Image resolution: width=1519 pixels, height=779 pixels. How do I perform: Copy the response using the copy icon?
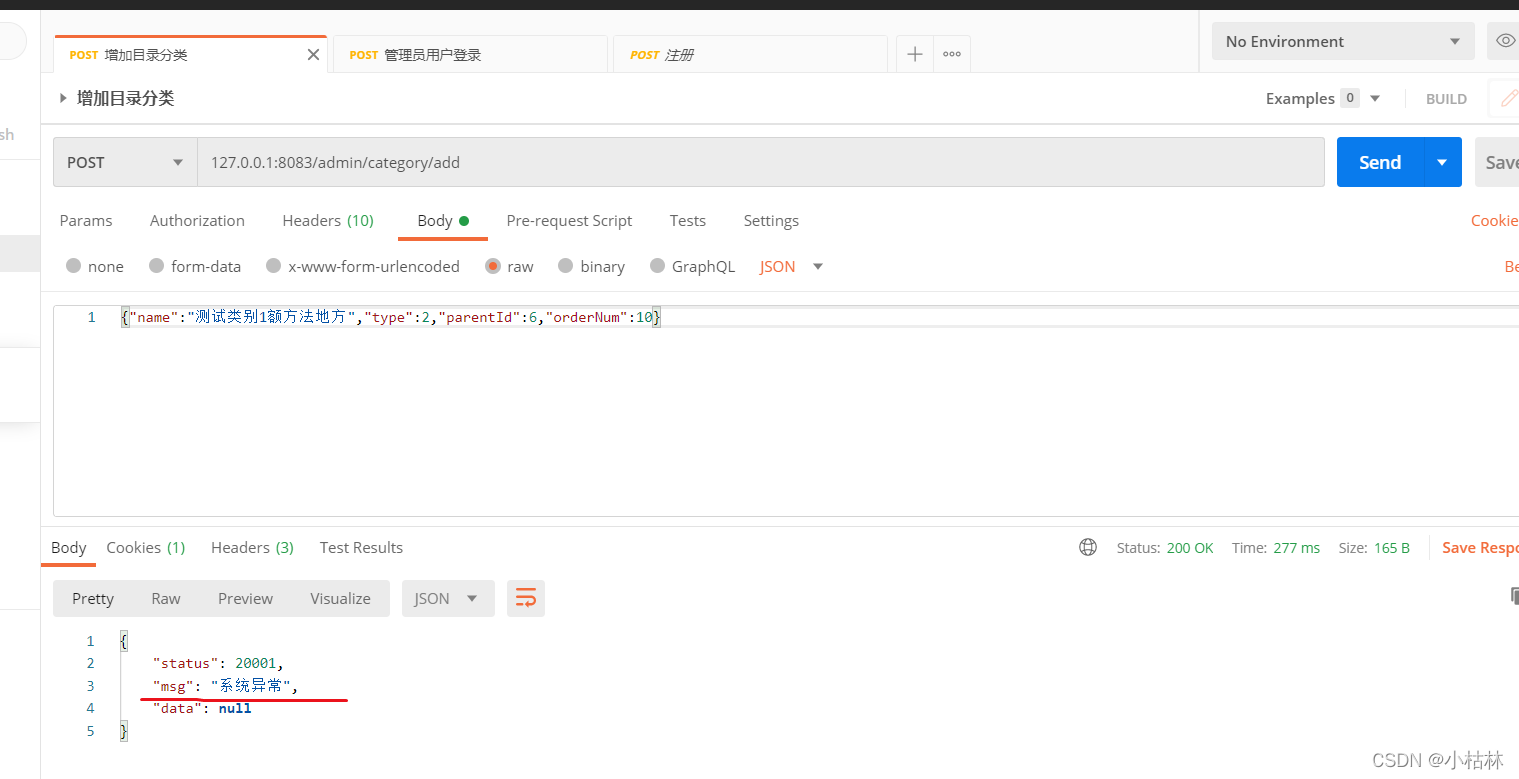[x=1513, y=595]
